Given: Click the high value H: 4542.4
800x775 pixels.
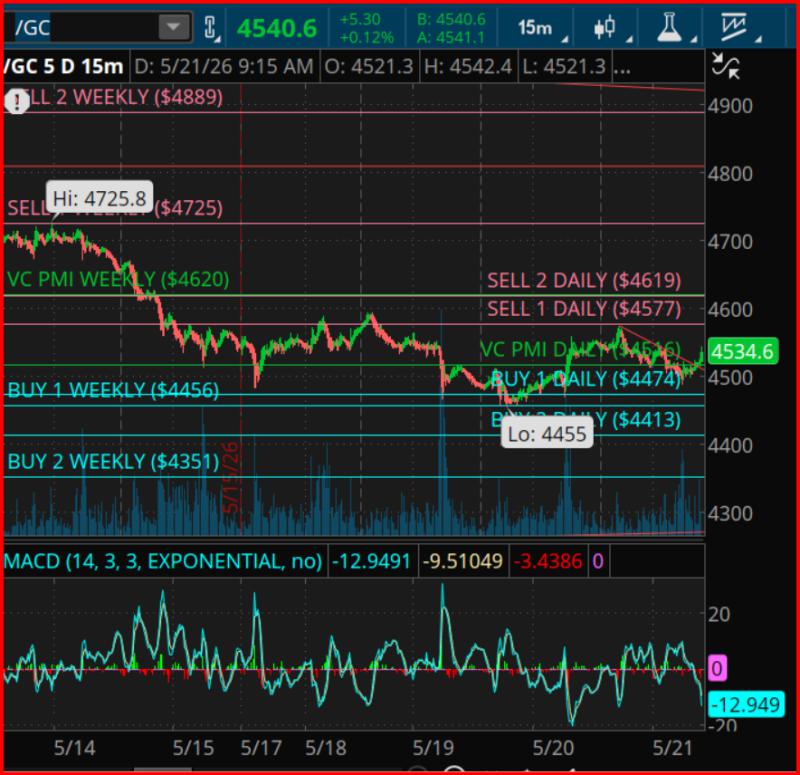Looking at the screenshot, I should [467, 66].
